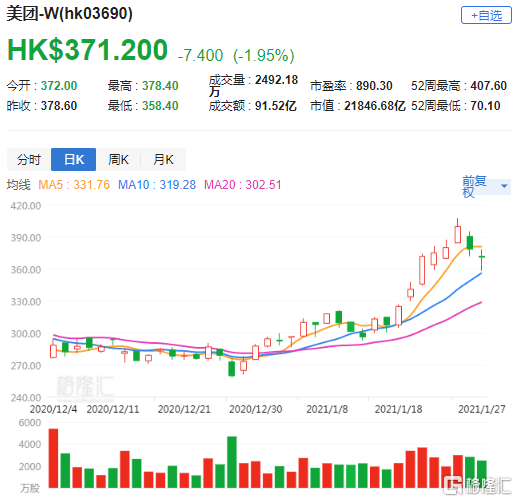Viewport: 518px width, 502px height.
Task: Click the MA5 : 331.76 legend
Action: point(74,185)
